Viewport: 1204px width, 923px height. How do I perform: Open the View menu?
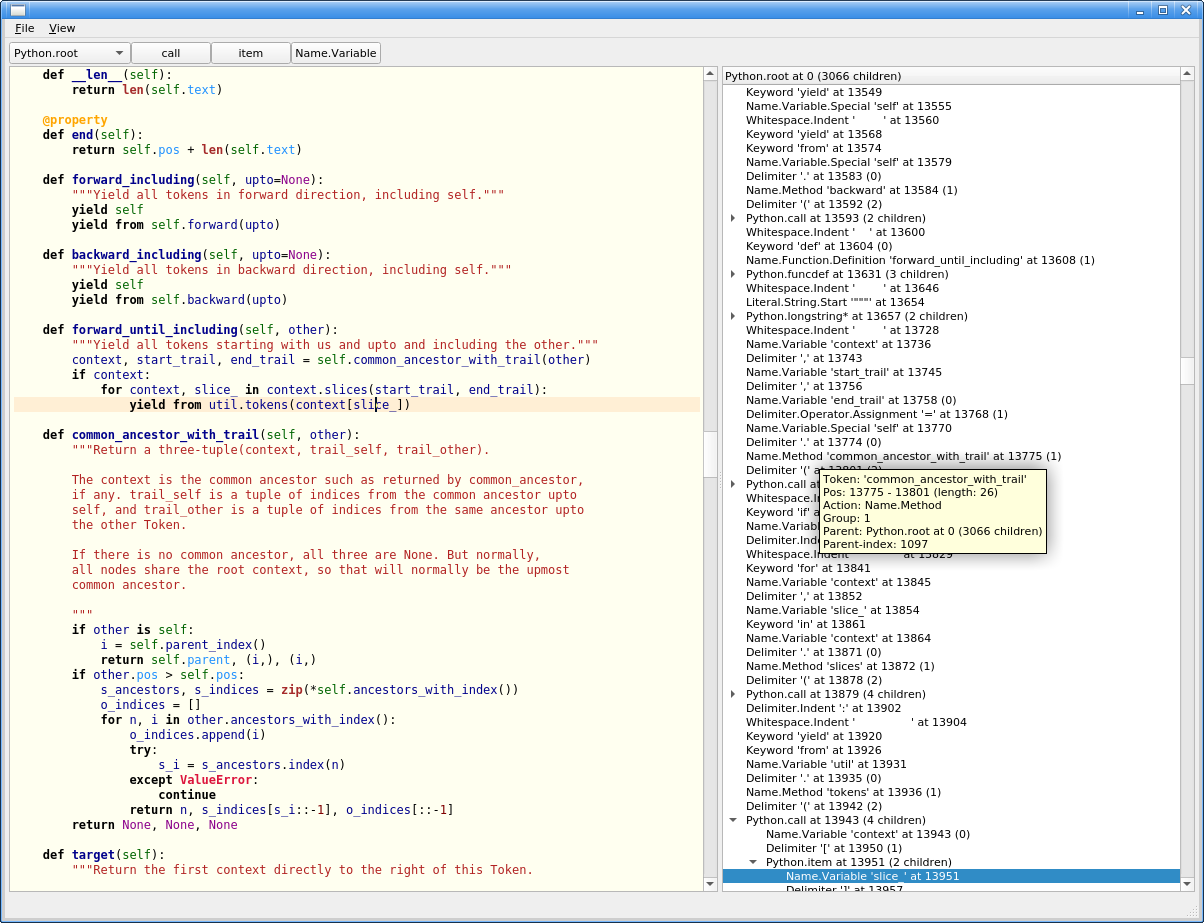click(x=62, y=28)
